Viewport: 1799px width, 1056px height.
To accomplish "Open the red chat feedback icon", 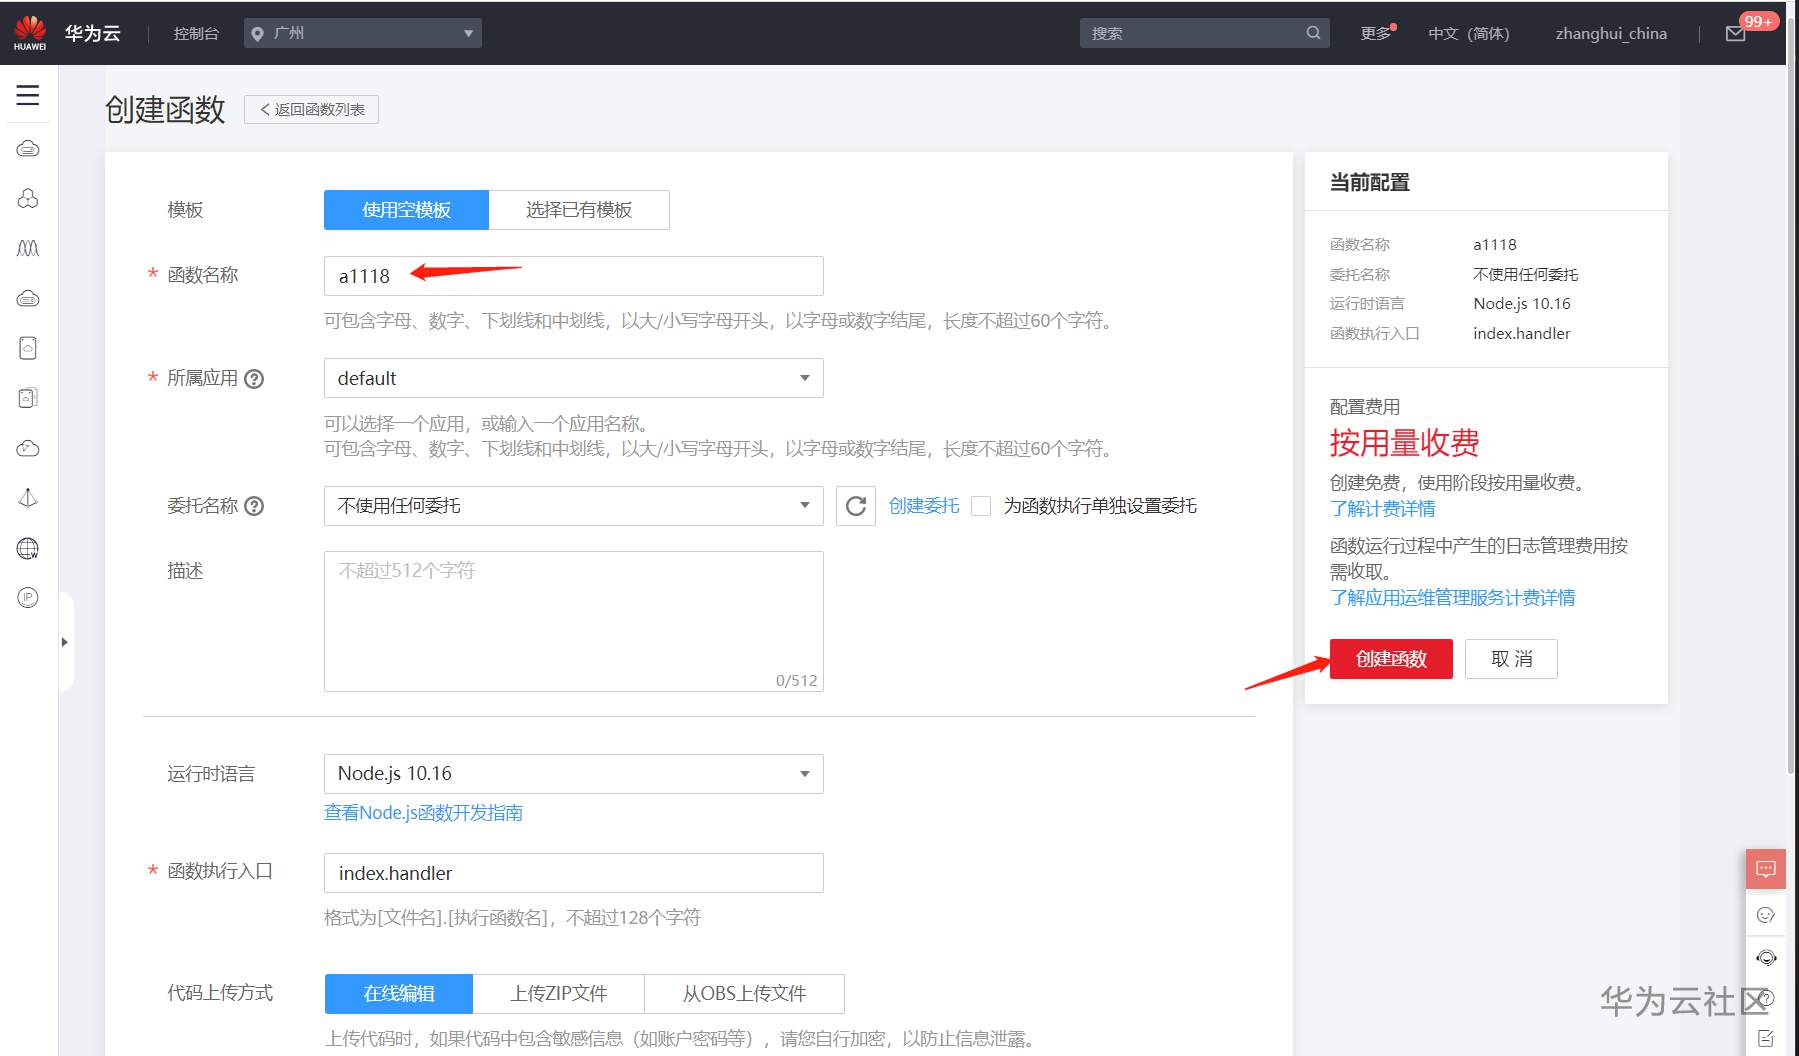I will (x=1766, y=869).
